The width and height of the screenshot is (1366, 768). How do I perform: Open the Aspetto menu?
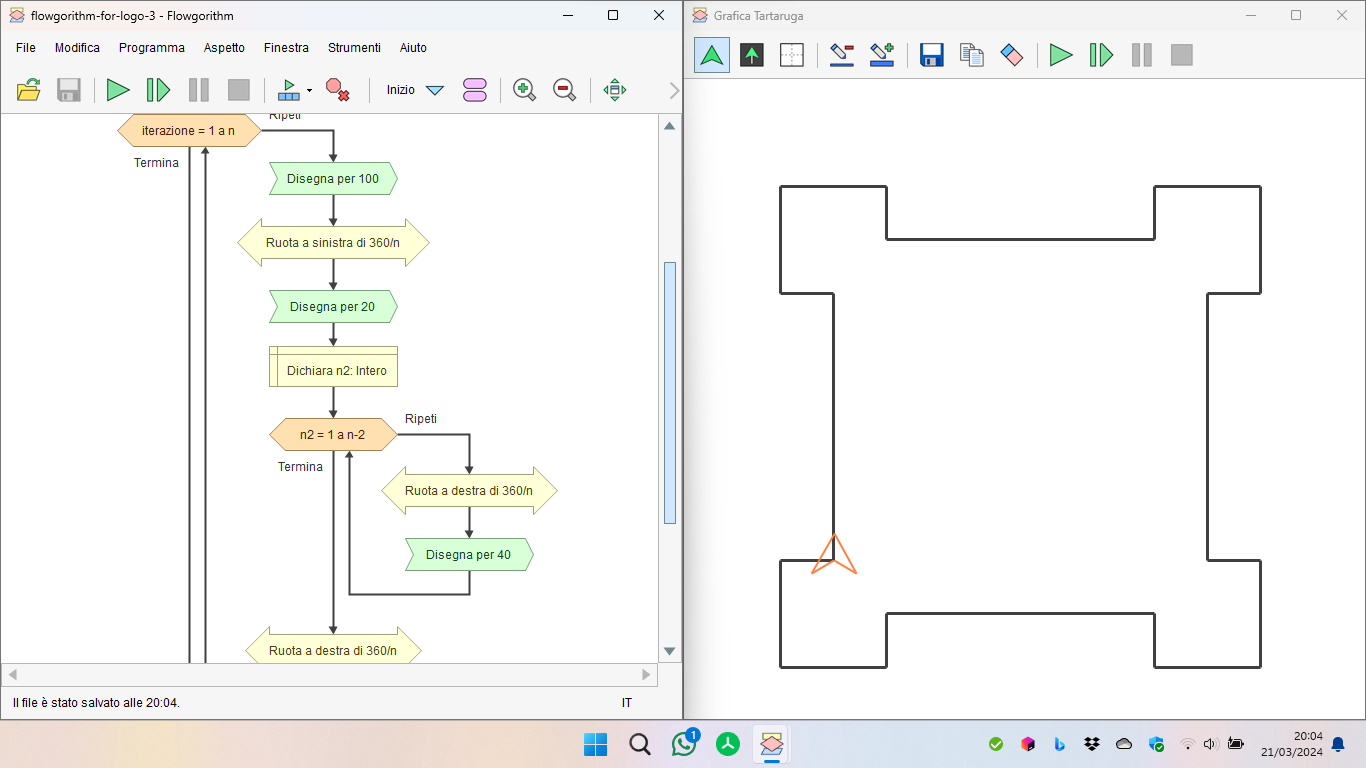point(224,47)
